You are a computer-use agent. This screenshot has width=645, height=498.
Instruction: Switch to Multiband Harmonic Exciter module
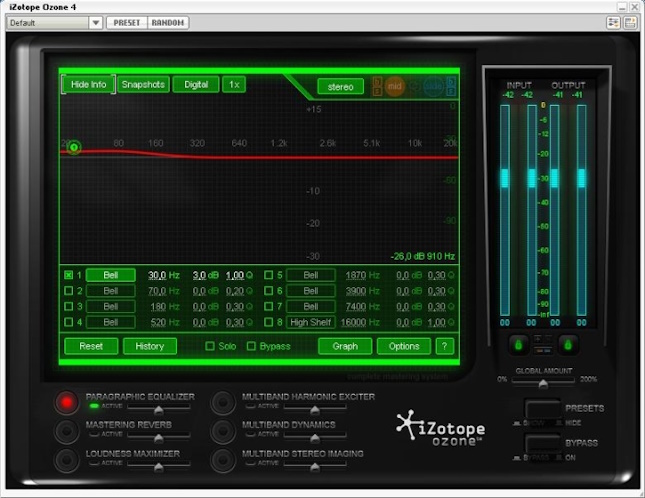point(309,397)
